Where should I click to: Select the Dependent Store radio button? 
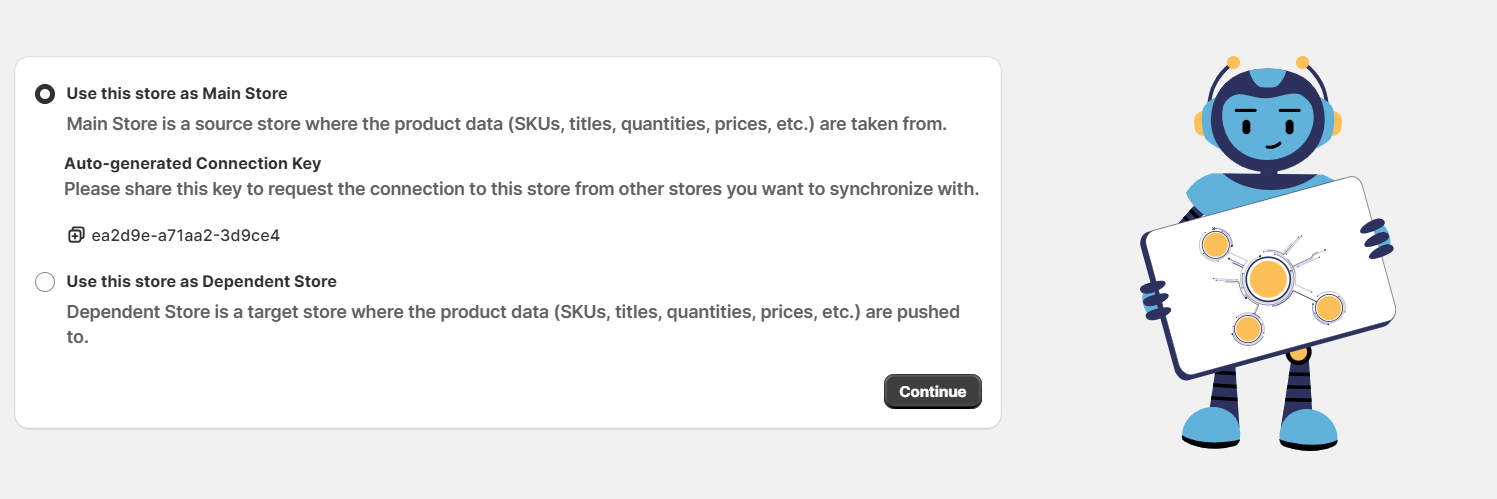[45, 282]
